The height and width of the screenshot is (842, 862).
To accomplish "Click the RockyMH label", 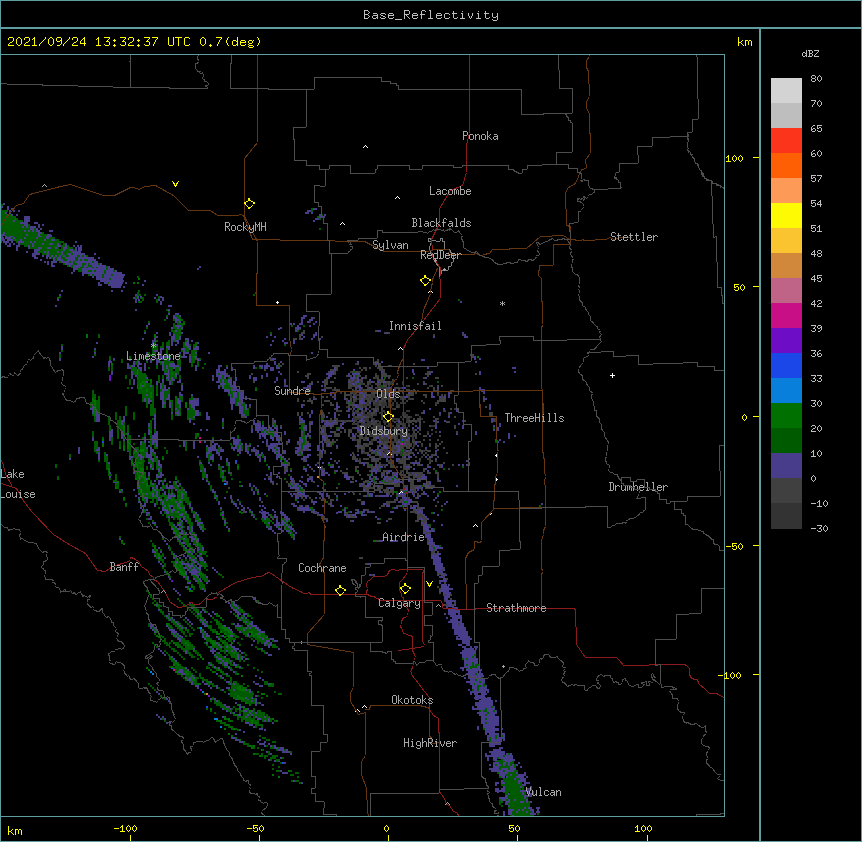I will pos(245,227).
